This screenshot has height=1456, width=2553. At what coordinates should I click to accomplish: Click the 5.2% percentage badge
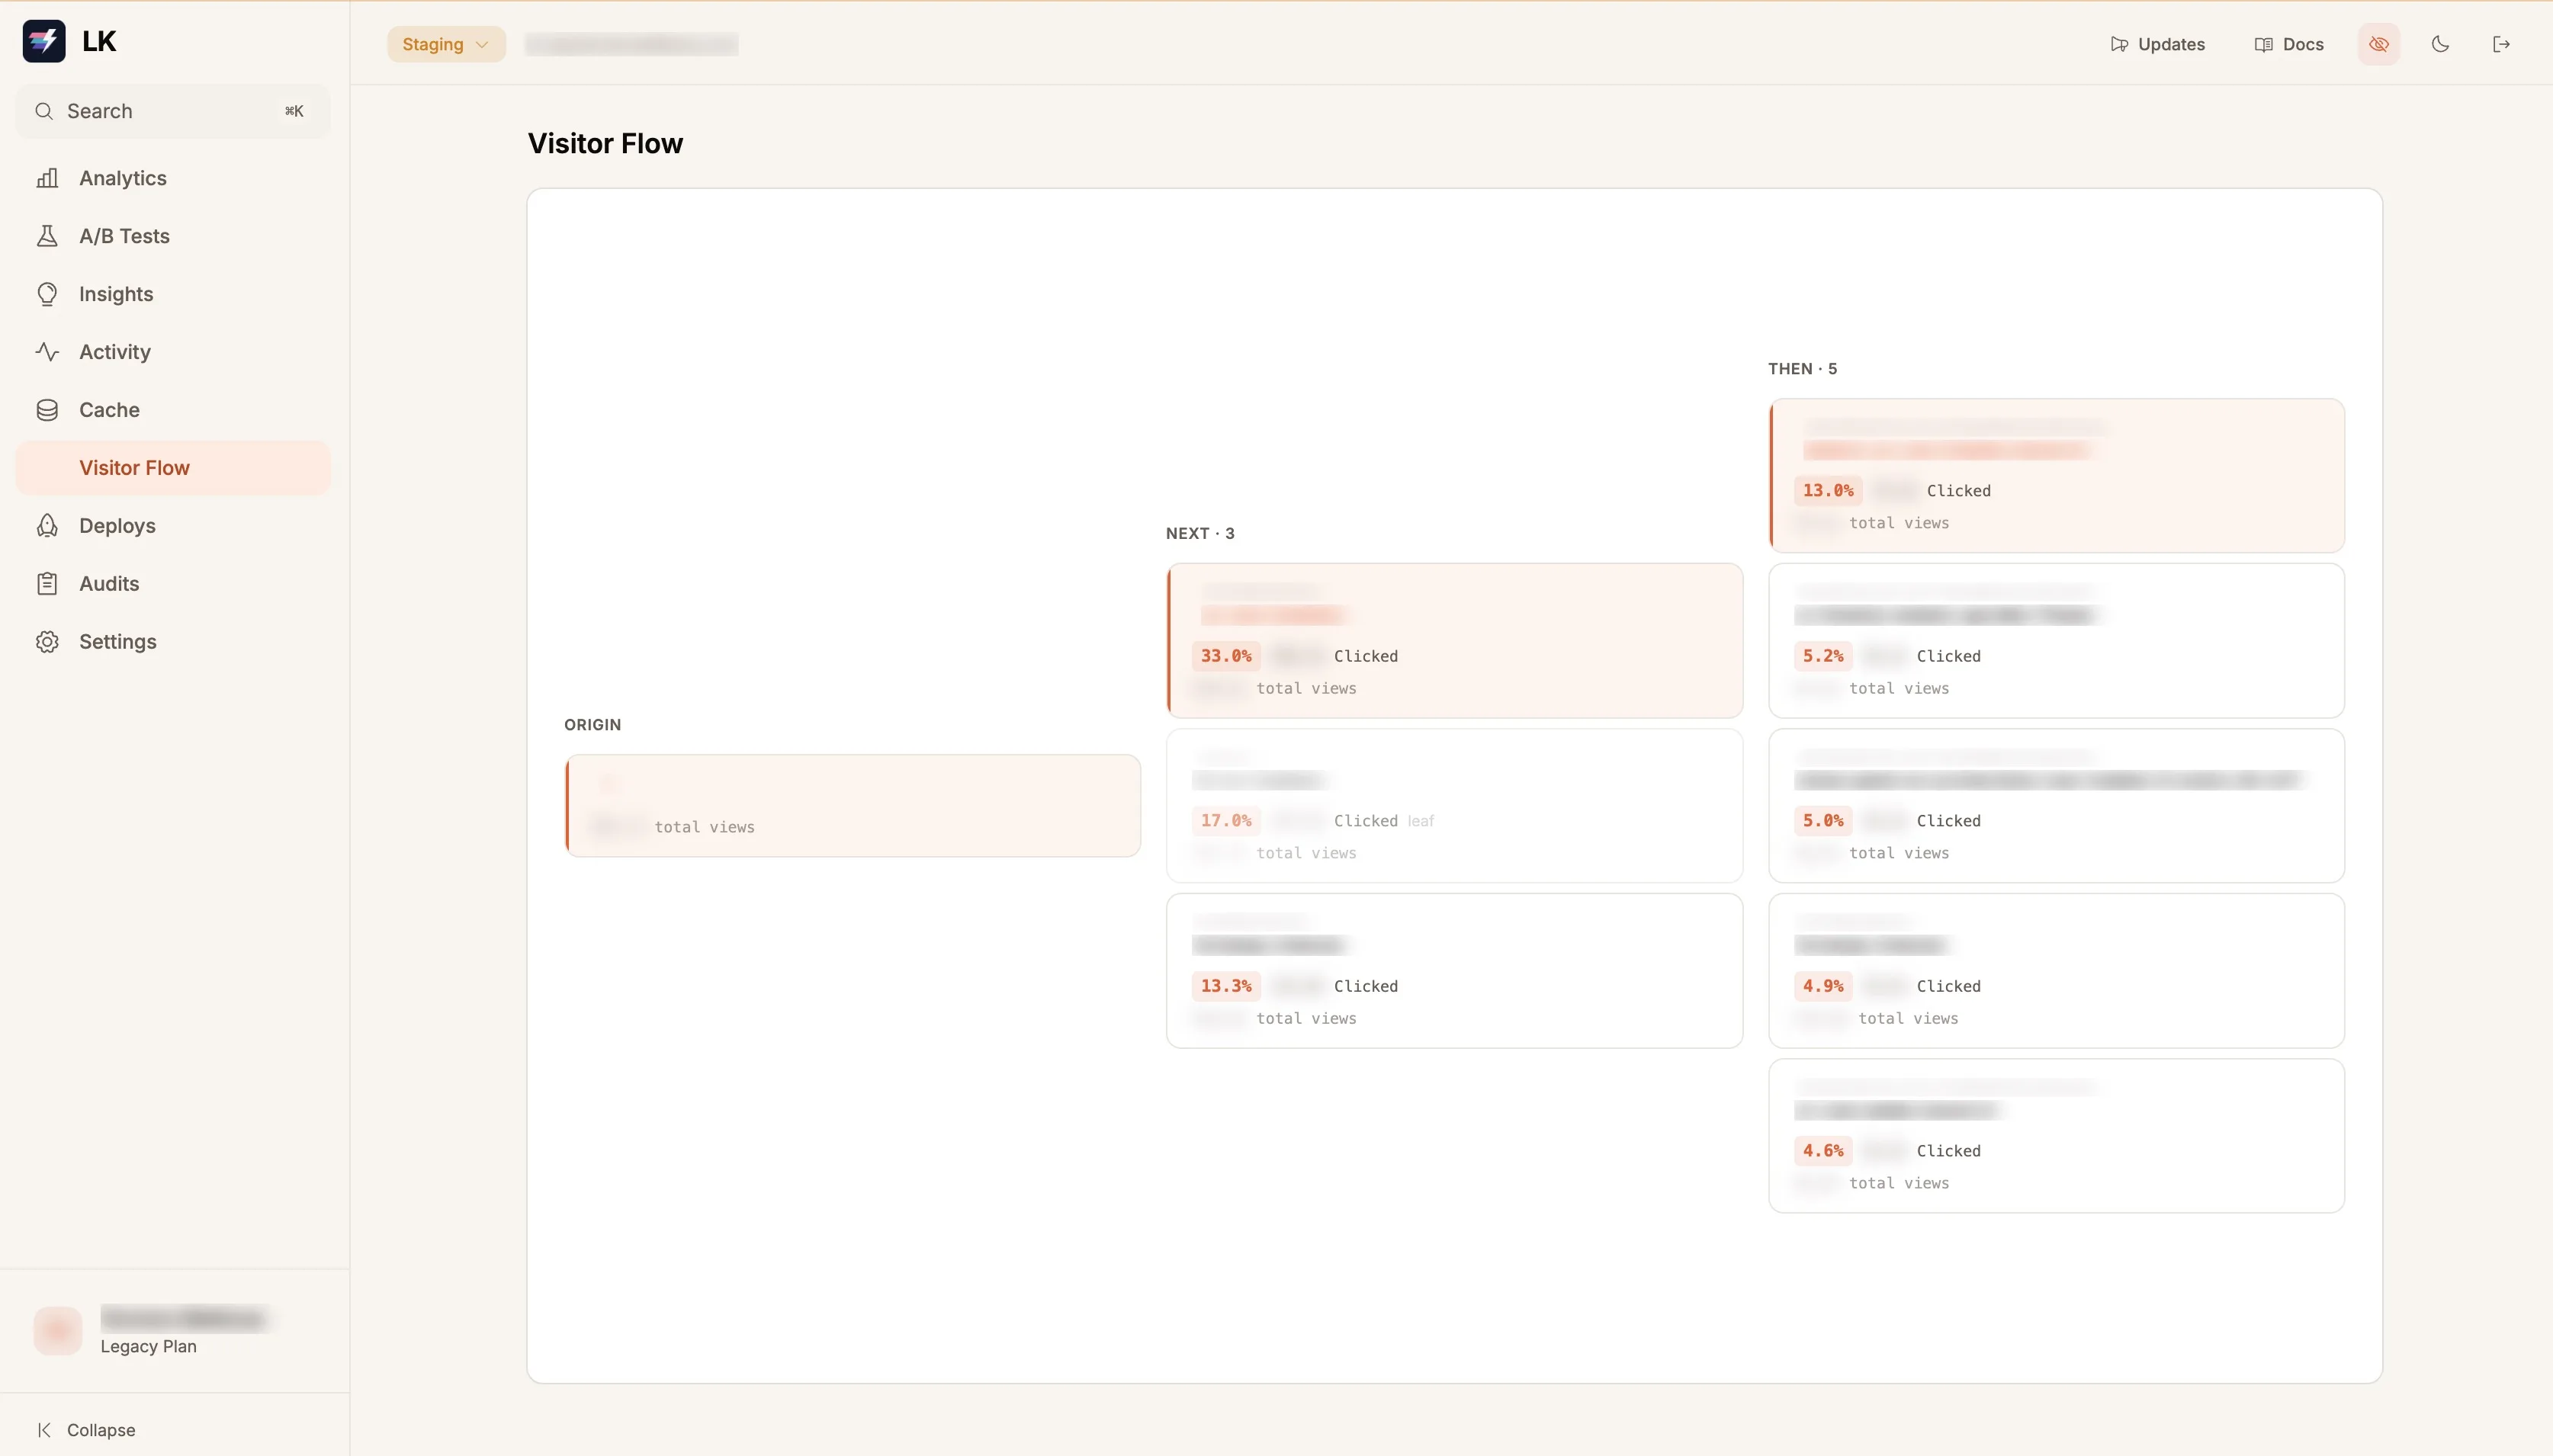tap(1823, 656)
